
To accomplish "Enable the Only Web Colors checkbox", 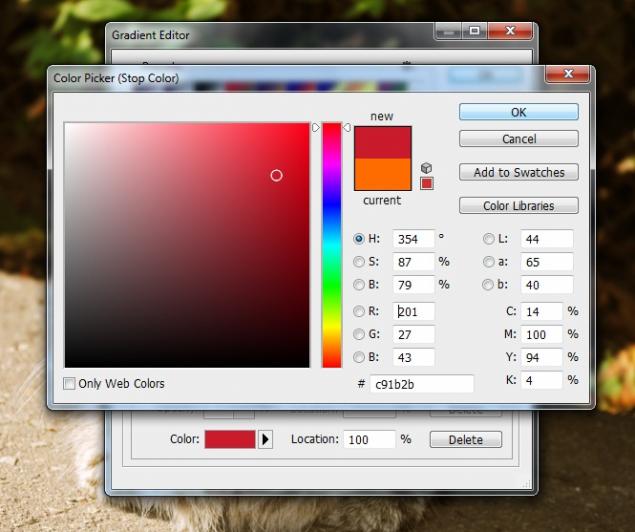I will tap(70, 383).
